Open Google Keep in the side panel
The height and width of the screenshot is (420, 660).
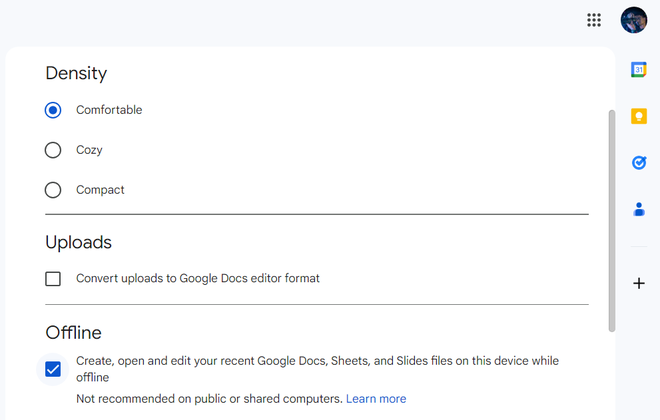(x=639, y=116)
